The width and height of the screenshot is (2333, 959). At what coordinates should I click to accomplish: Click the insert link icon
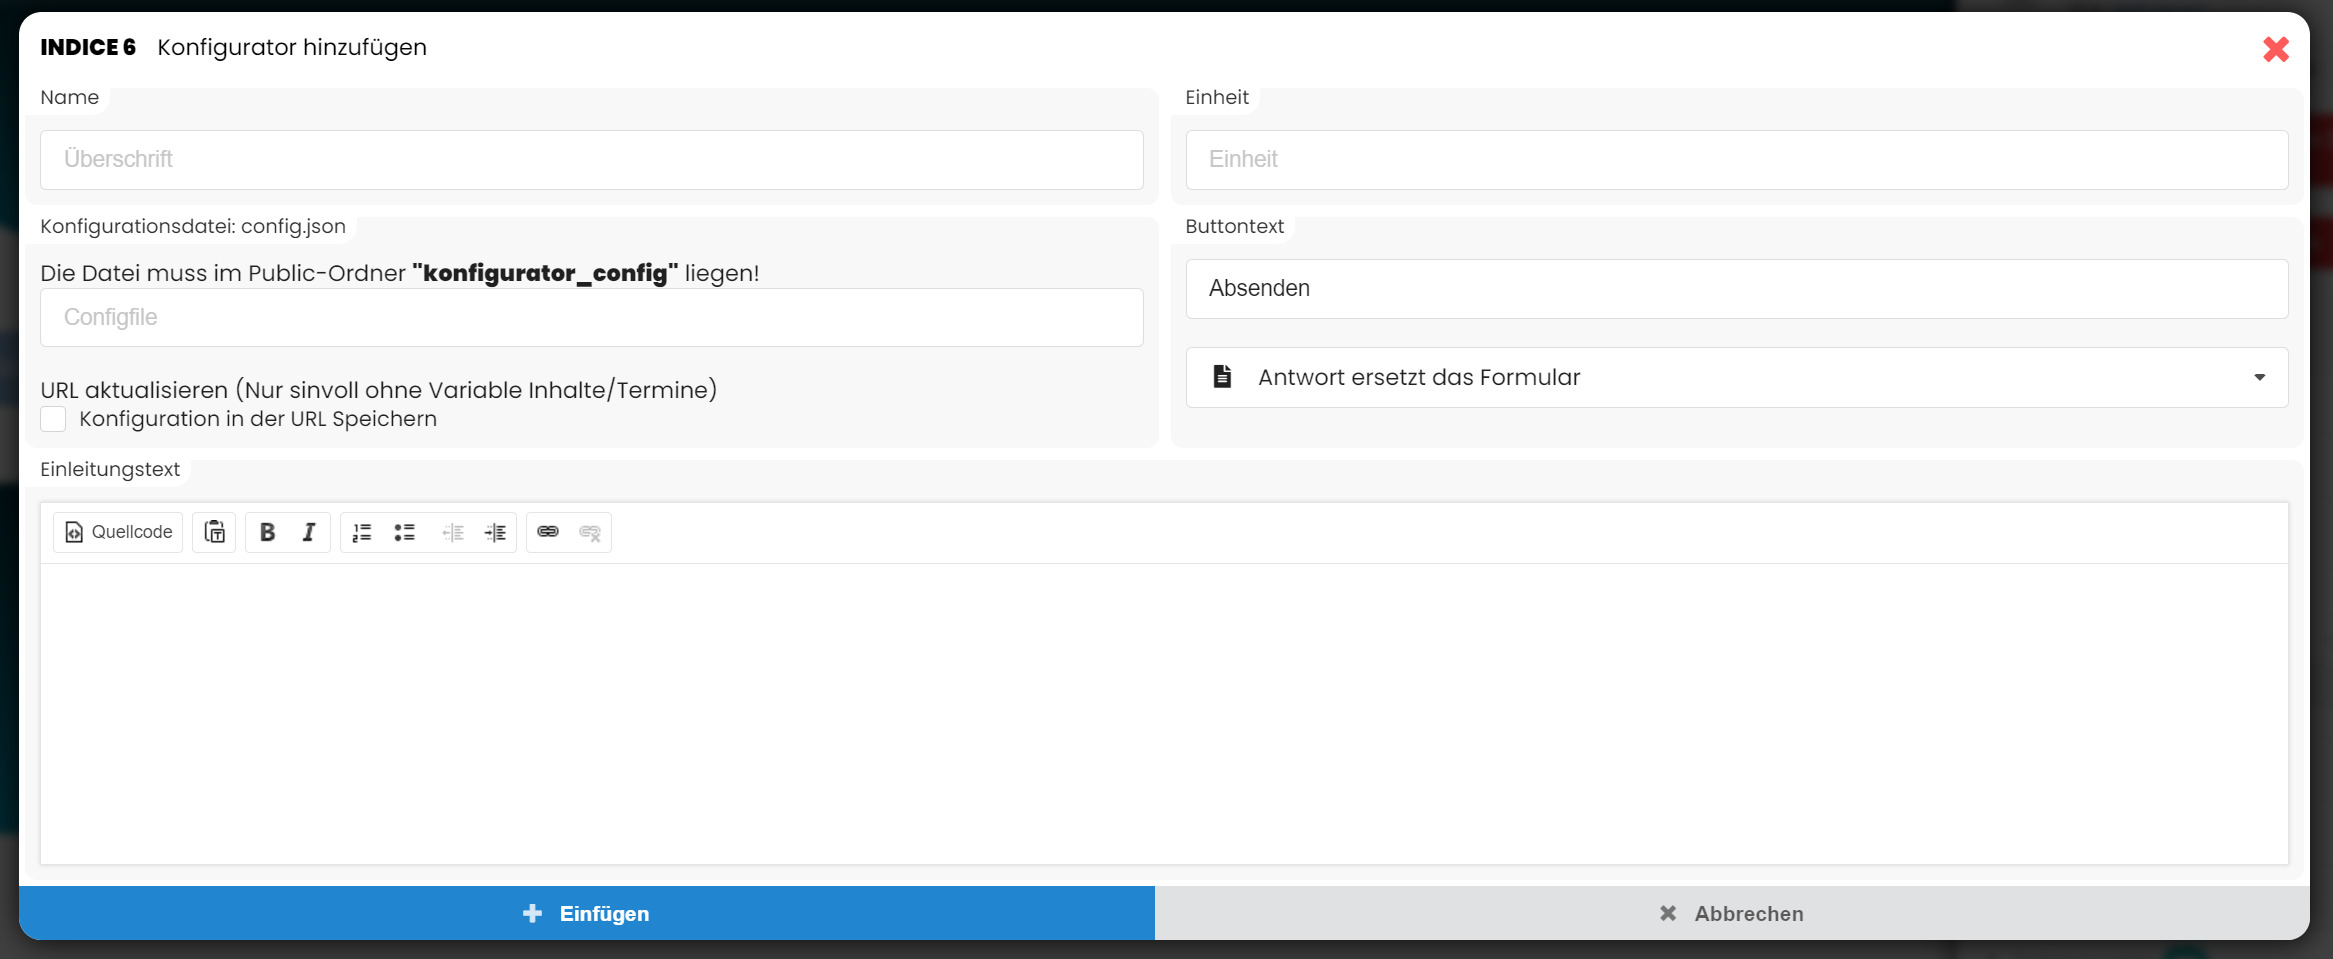(548, 532)
